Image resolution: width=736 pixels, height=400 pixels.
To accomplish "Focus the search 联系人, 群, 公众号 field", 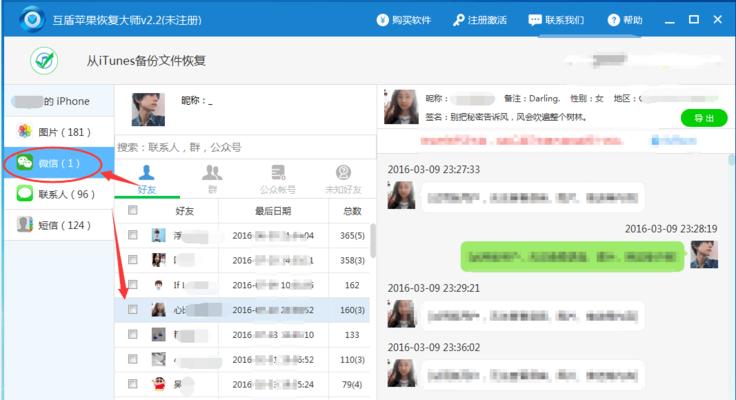I will pyautogui.click(x=245, y=147).
